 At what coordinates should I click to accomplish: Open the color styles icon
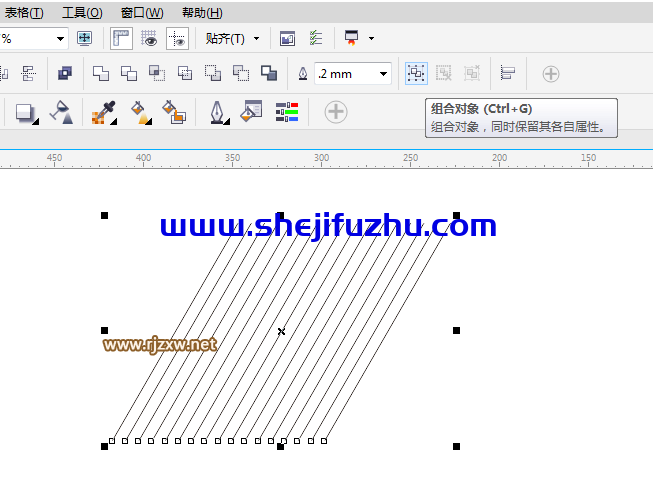pos(287,112)
